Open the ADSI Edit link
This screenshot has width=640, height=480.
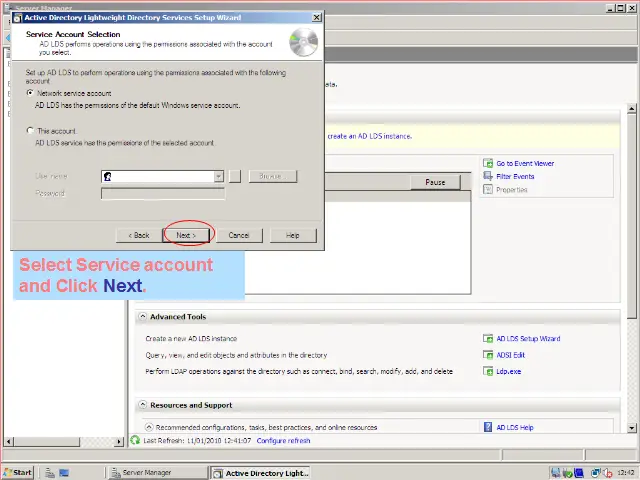pyautogui.click(x=511, y=355)
